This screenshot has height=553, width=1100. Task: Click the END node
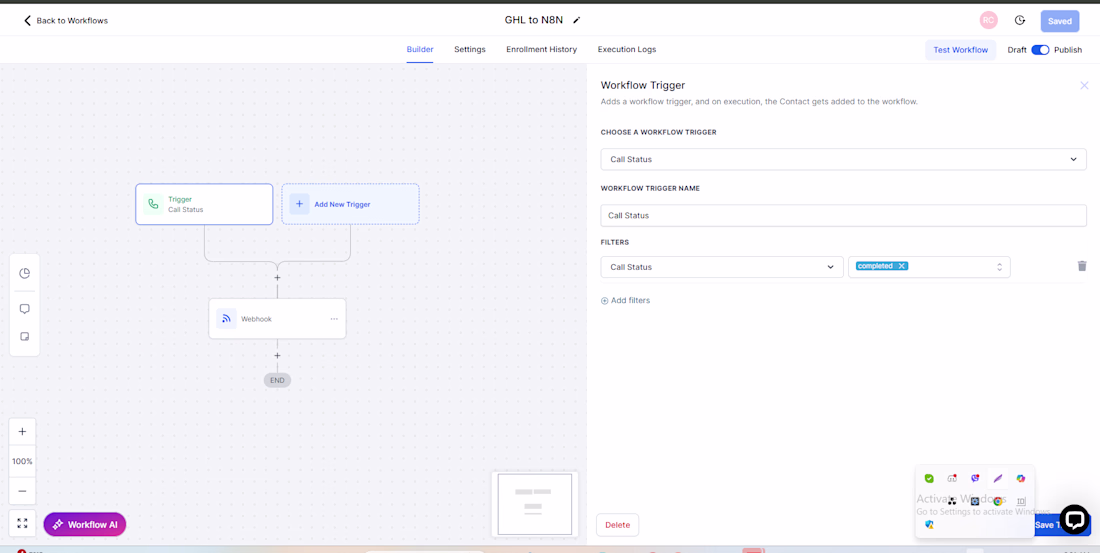coord(277,380)
